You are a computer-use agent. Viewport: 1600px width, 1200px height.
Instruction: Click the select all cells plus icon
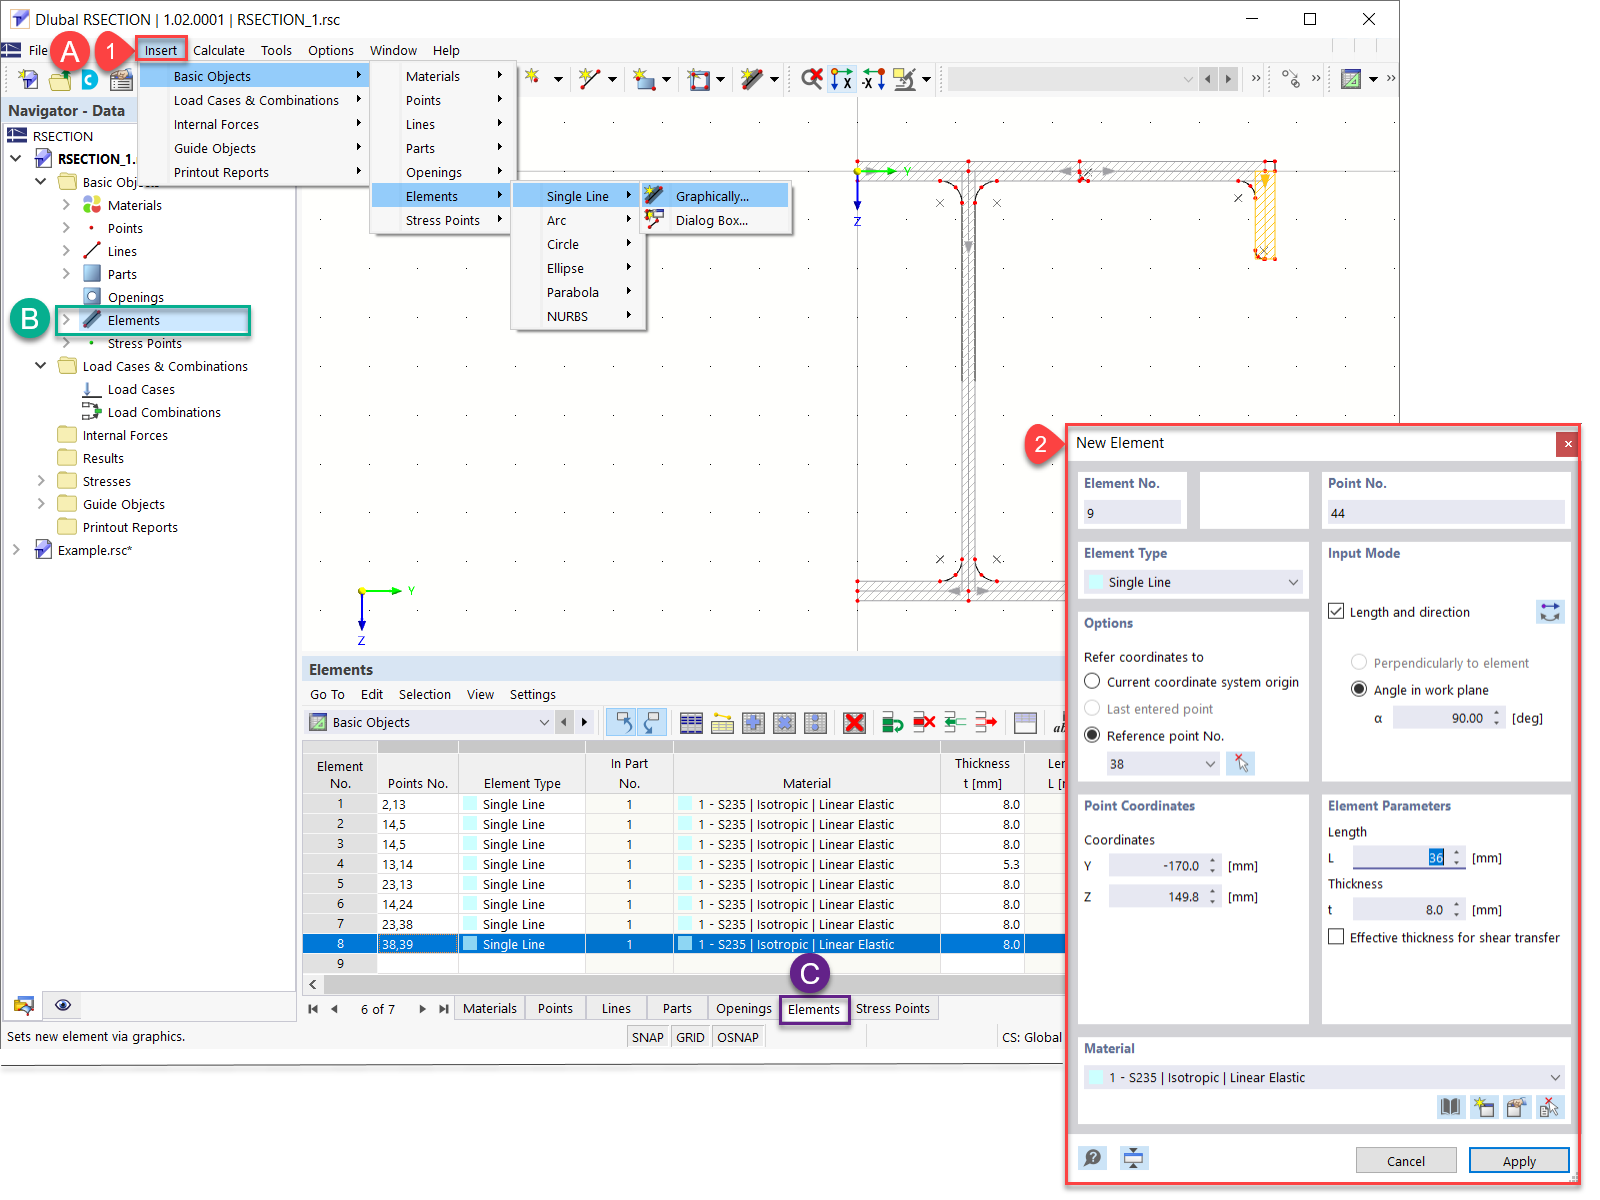[753, 722]
